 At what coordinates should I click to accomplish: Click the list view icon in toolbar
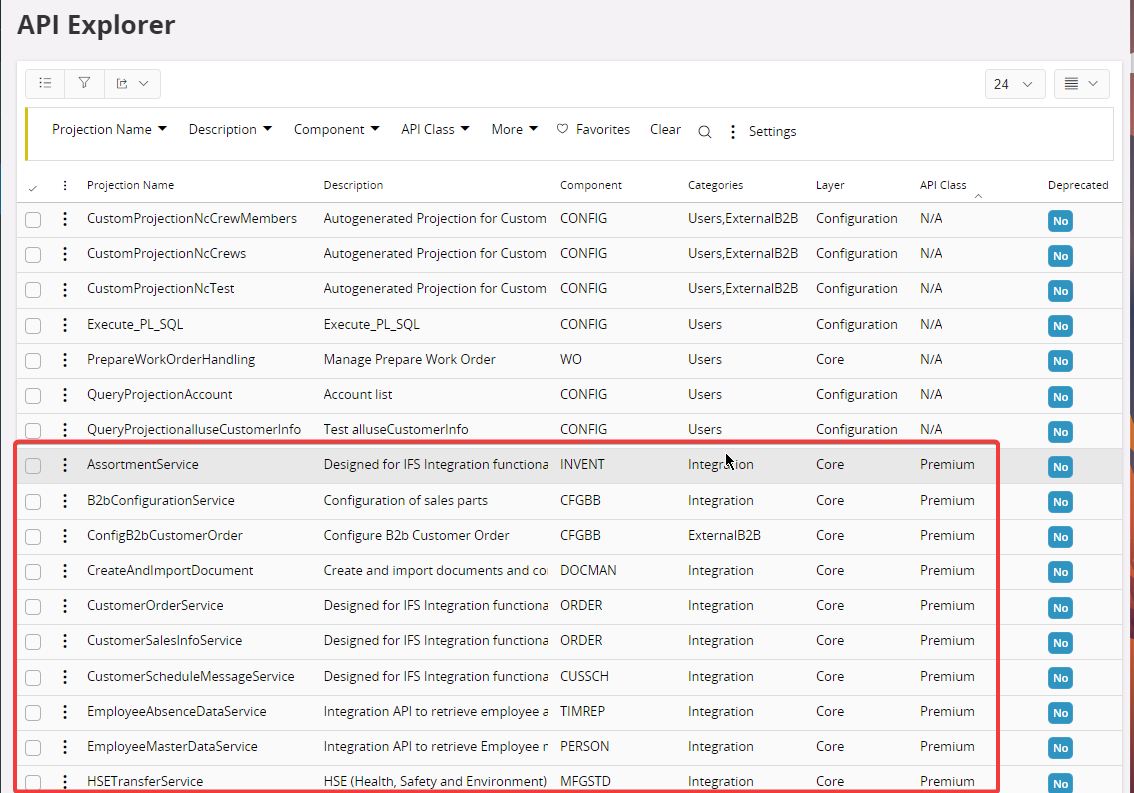coord(44,84)
